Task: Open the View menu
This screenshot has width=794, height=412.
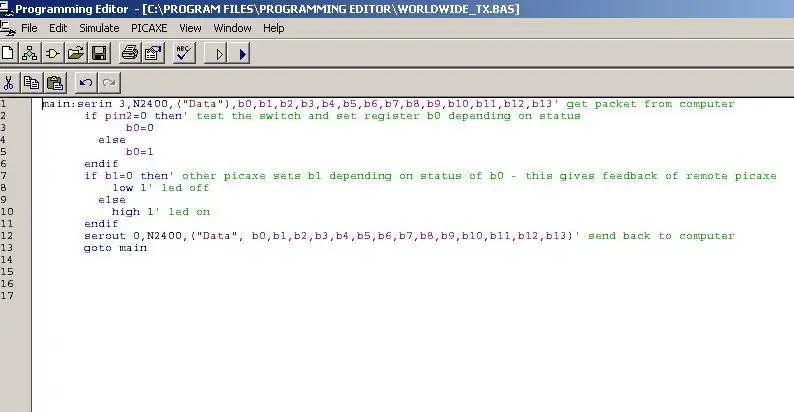Action: pos(190,28)
